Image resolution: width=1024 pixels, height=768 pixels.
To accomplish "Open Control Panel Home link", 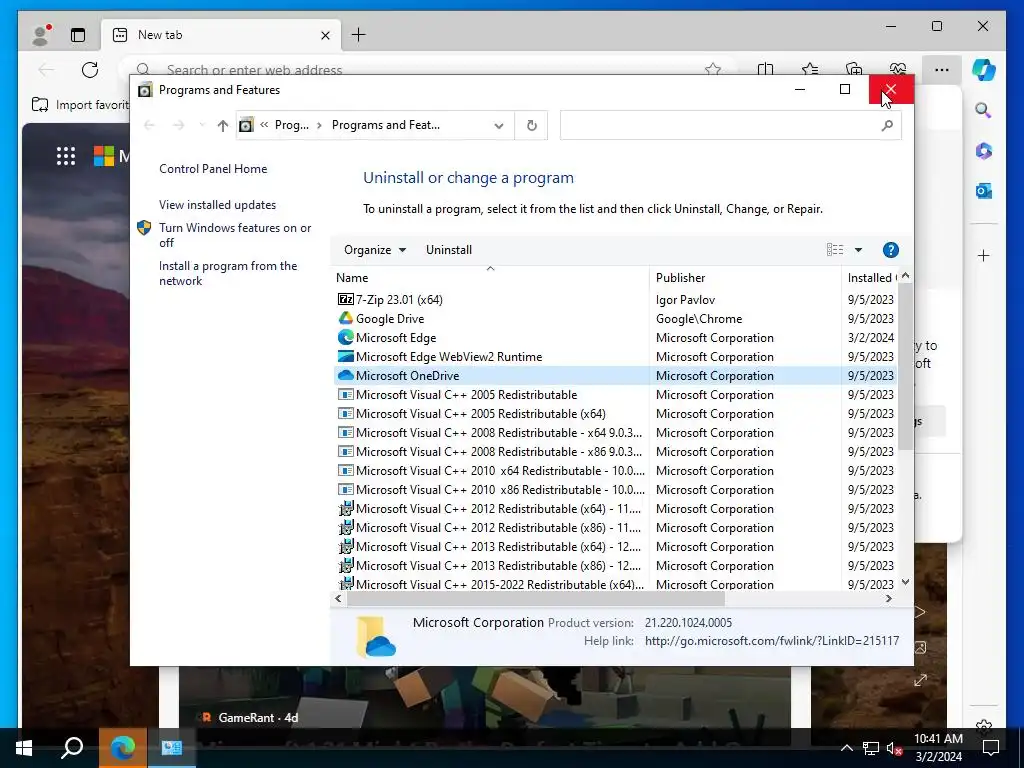I will point(213,168).
